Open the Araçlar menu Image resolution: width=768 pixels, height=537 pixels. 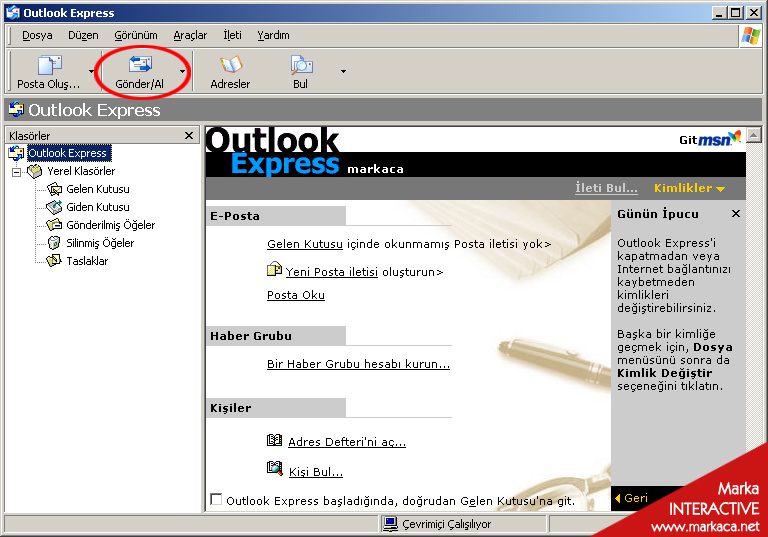tap(190, 35)
